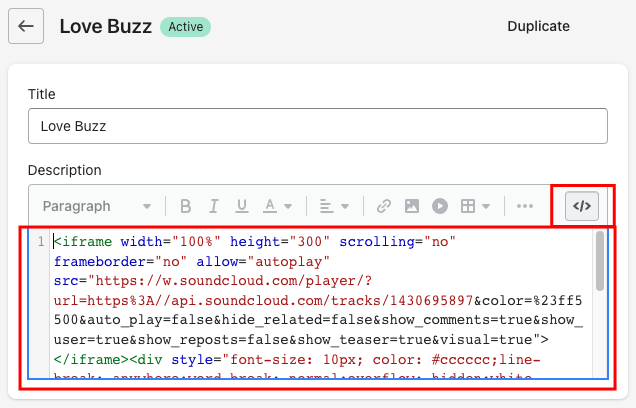Open the Paragraph style dropdown
636x408 pixels.
(97, 206)
